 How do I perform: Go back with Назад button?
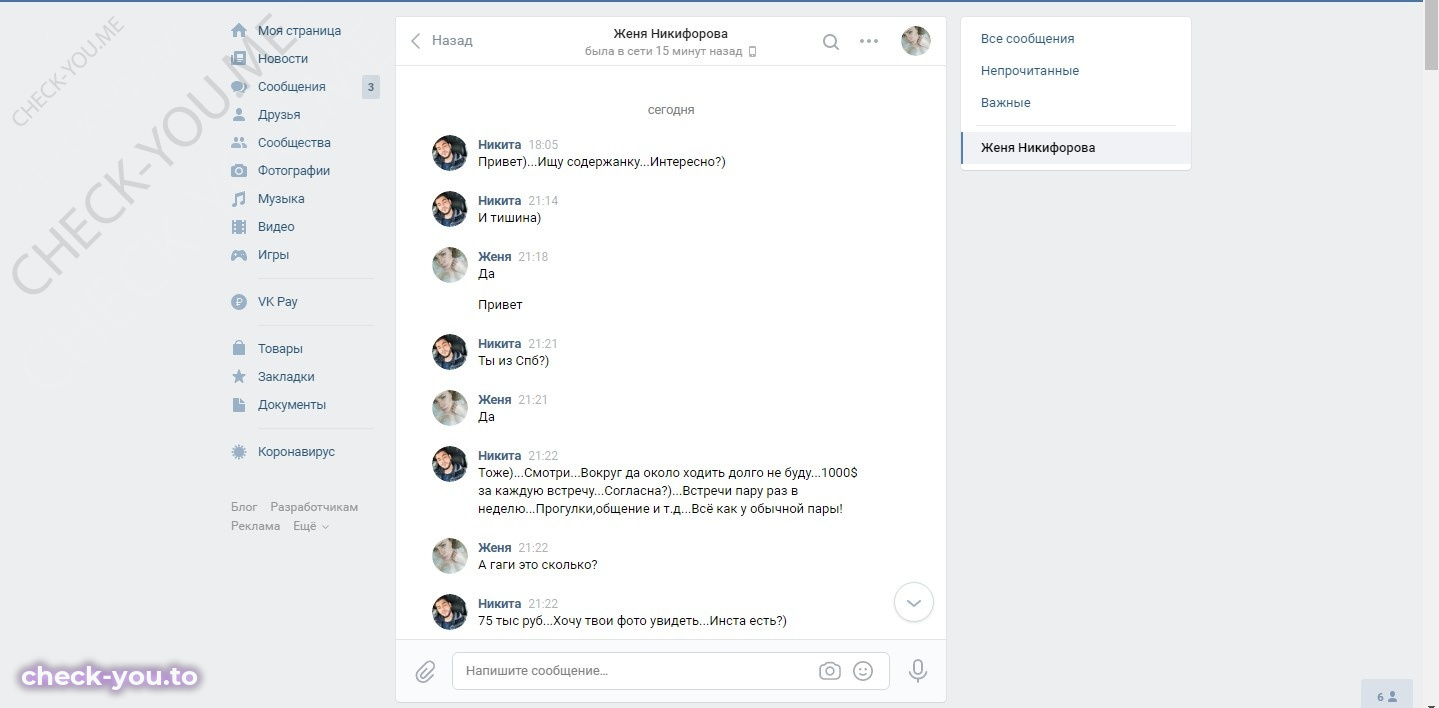click(x=442, y=41)
